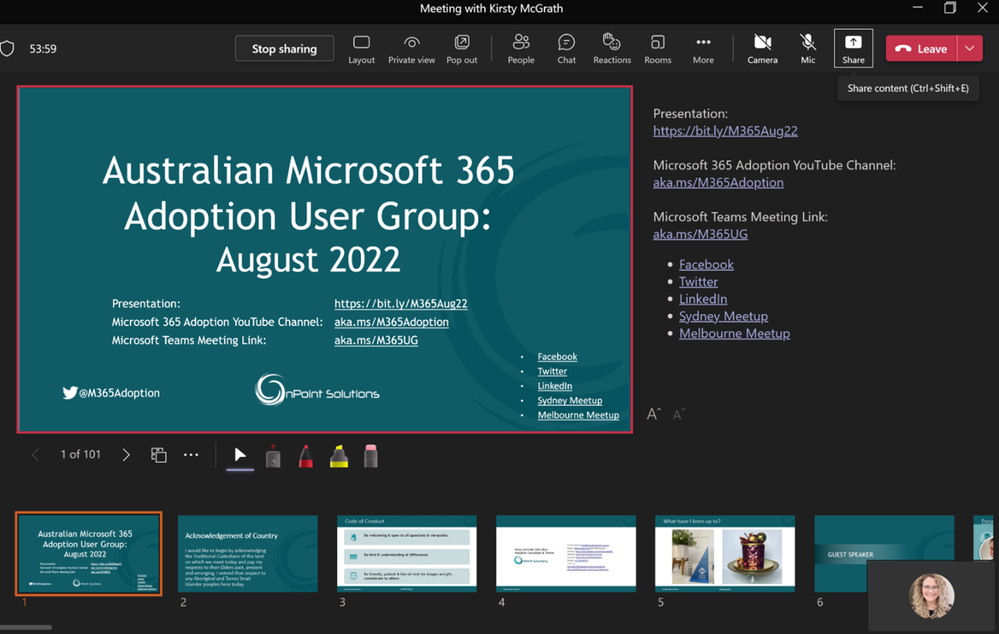Click Facebook link on the slide
The width and height of the screenshot is (999, 634).
557,357
